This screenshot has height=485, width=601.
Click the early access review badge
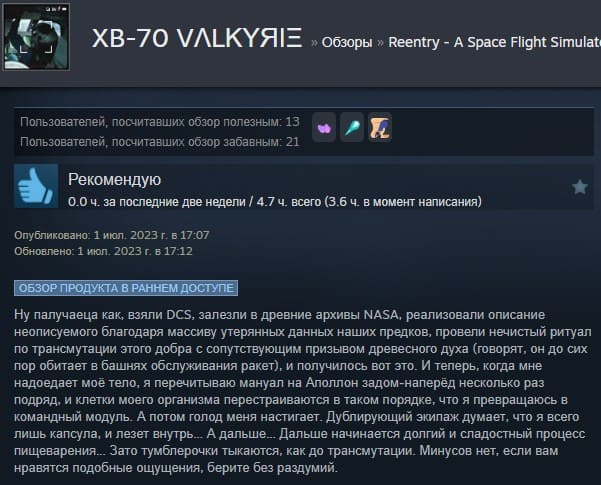click(126, 288)
